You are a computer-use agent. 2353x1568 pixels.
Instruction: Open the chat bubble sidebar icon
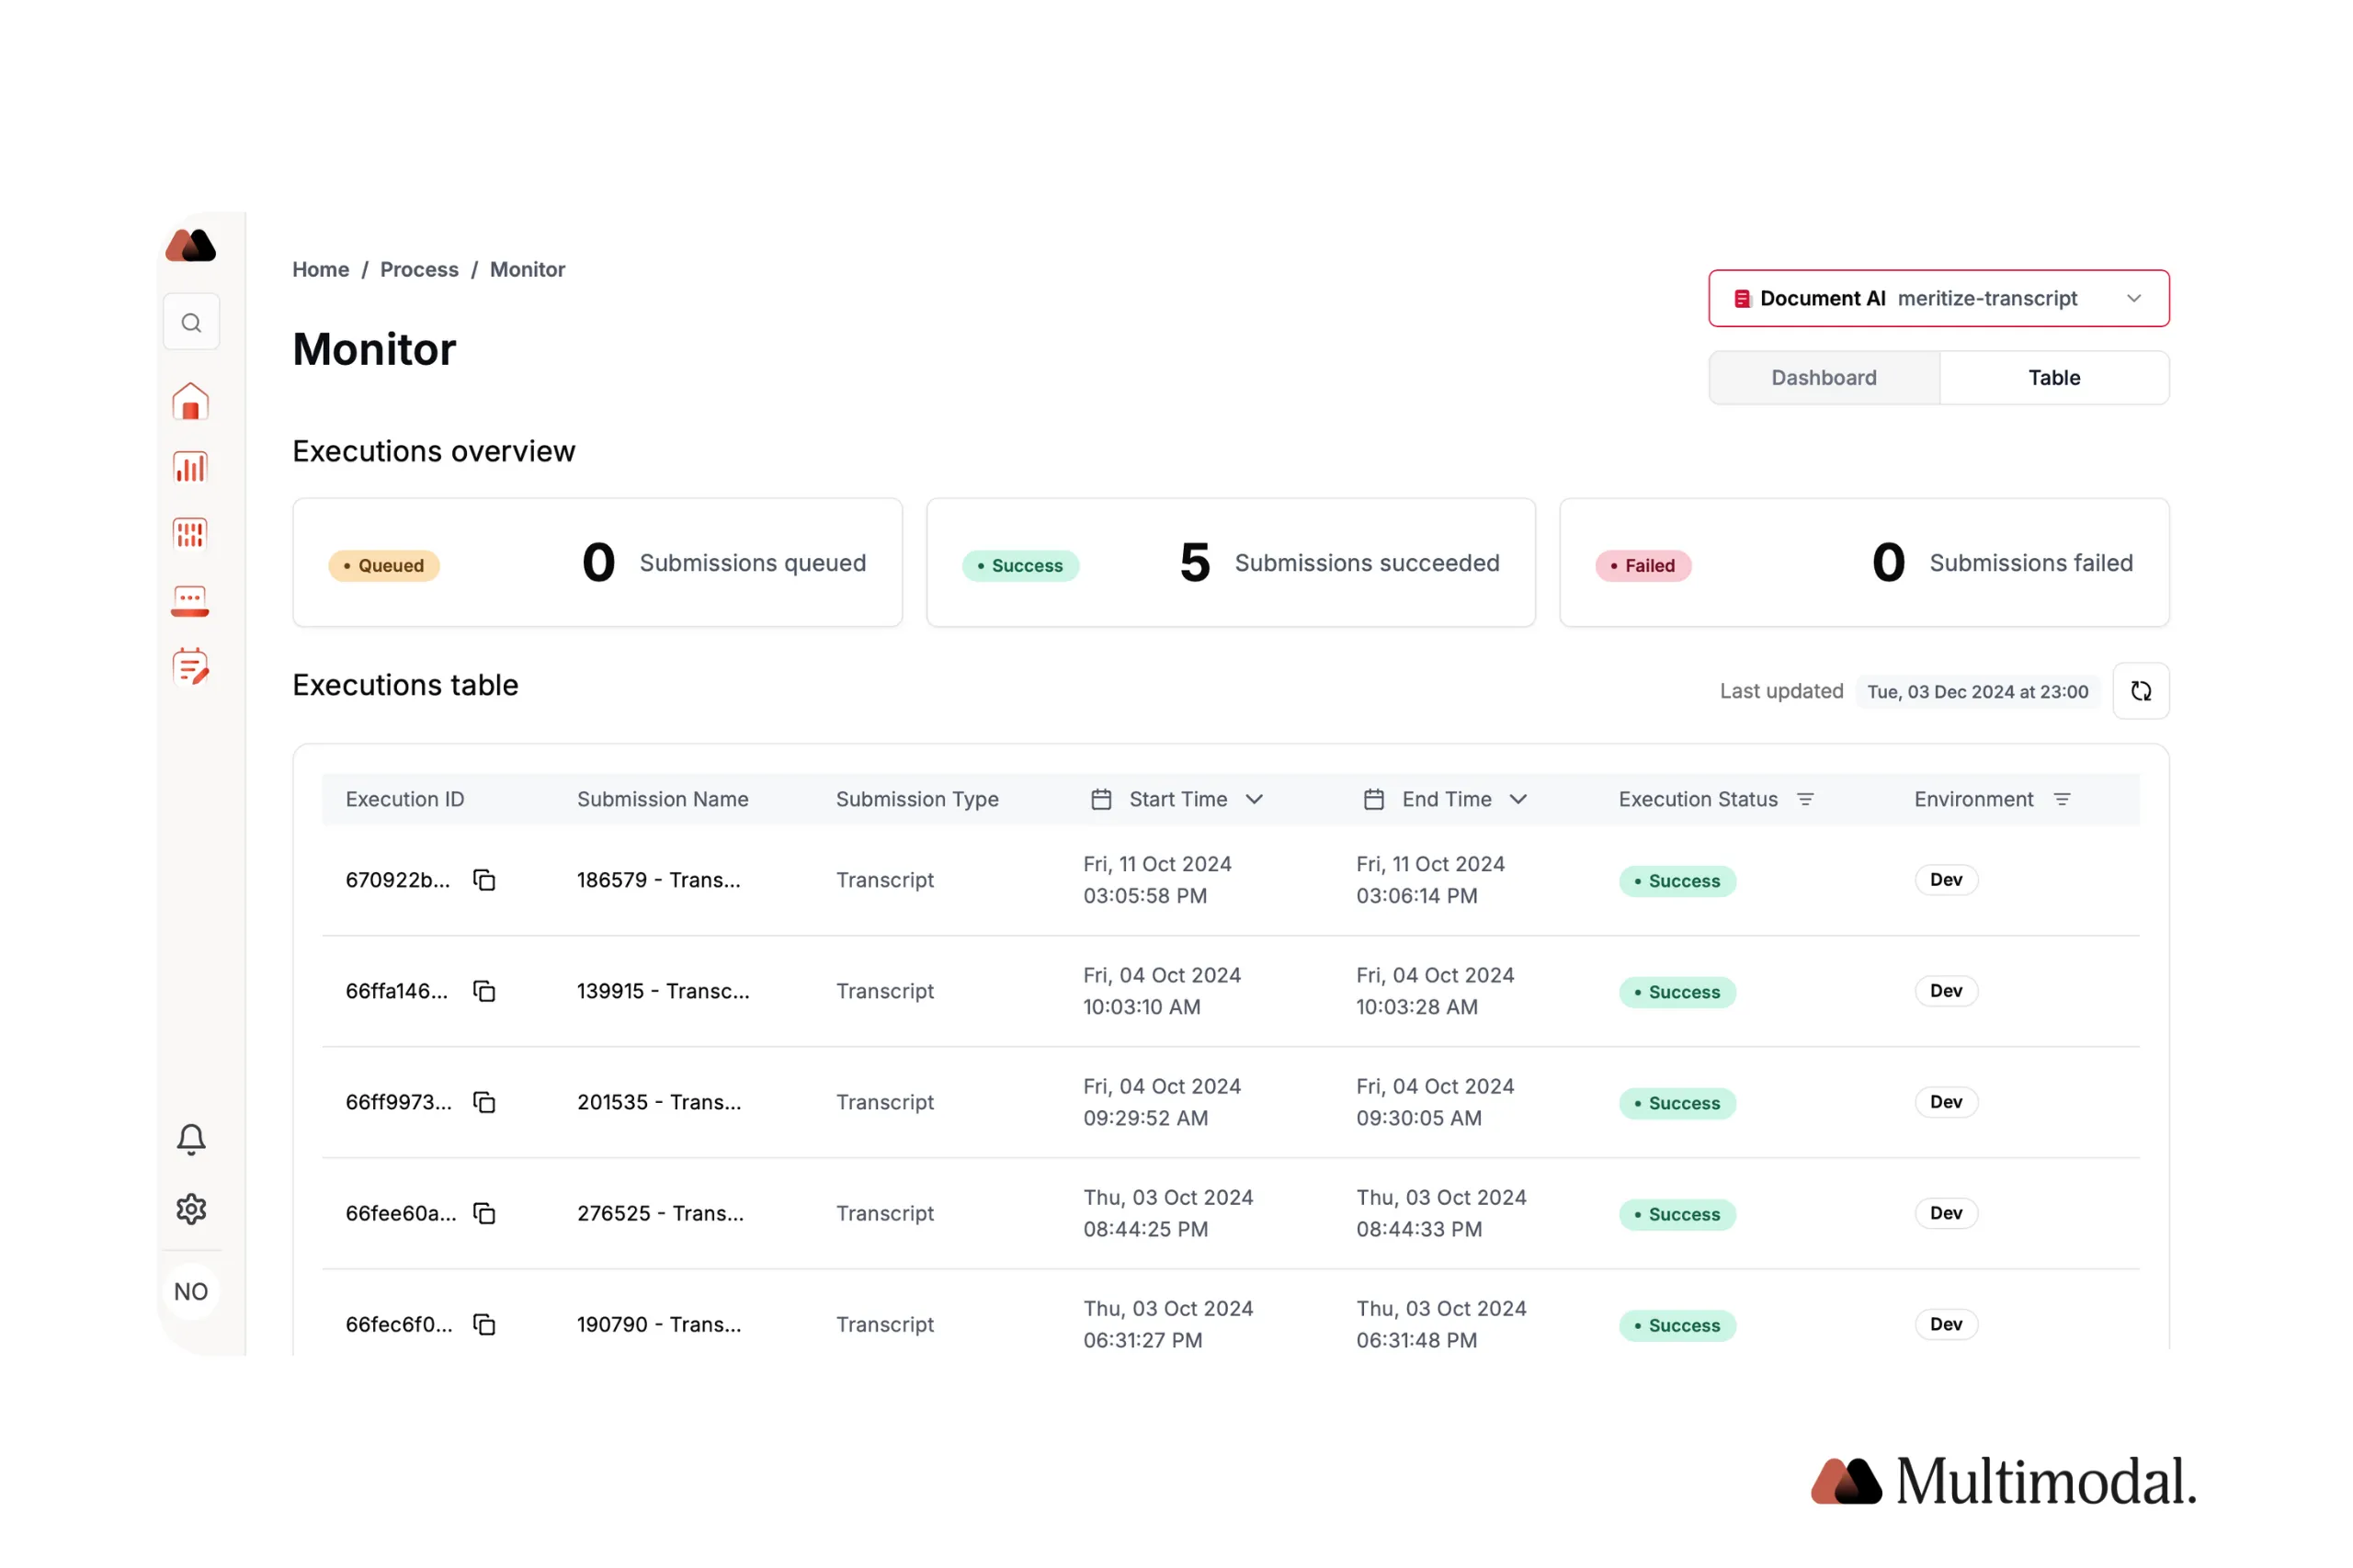(190, 601)
